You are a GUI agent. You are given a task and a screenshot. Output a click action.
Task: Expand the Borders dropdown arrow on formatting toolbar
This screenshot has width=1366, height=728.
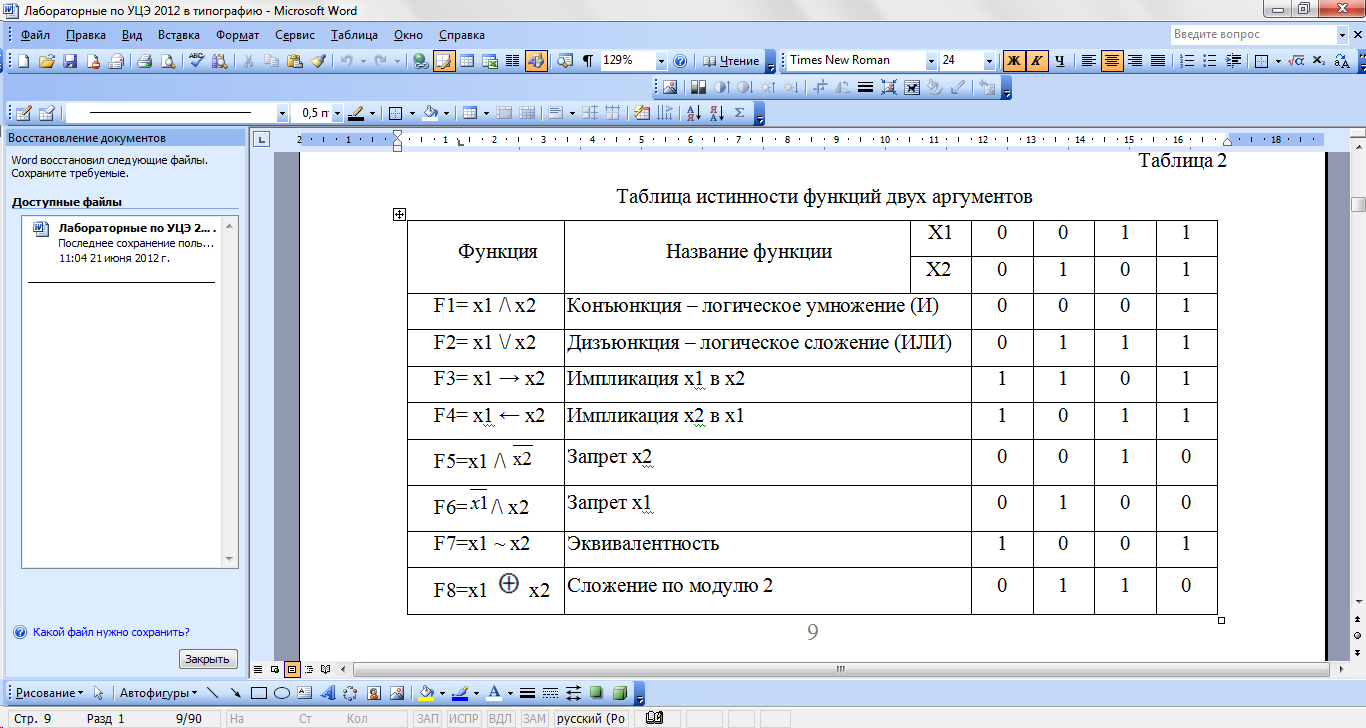[1278, 61]
